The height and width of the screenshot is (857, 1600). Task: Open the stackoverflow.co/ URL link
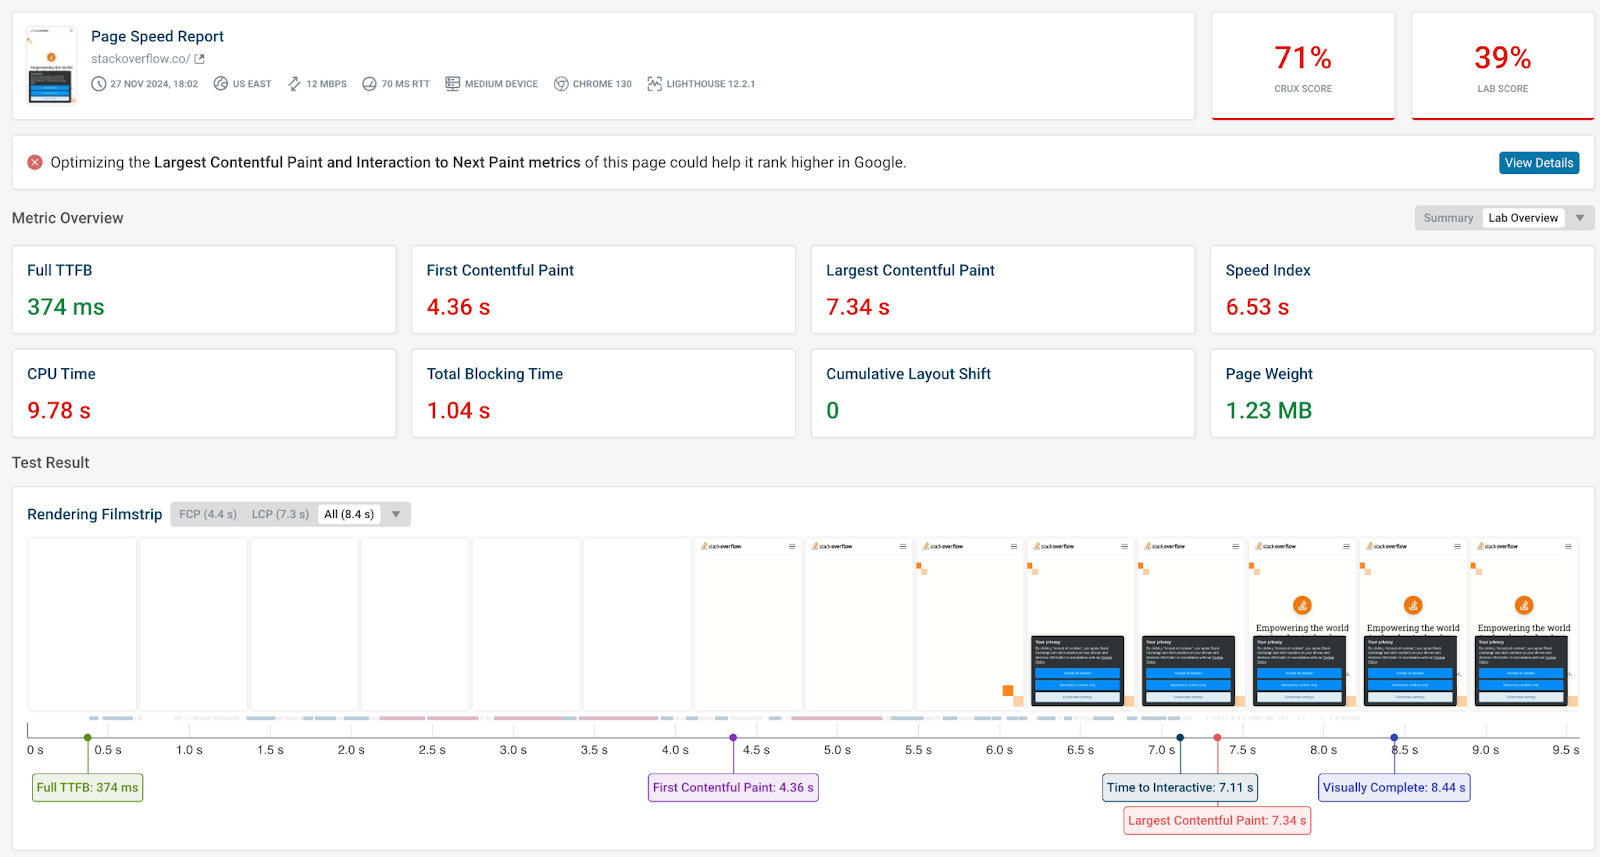[140, 59]
